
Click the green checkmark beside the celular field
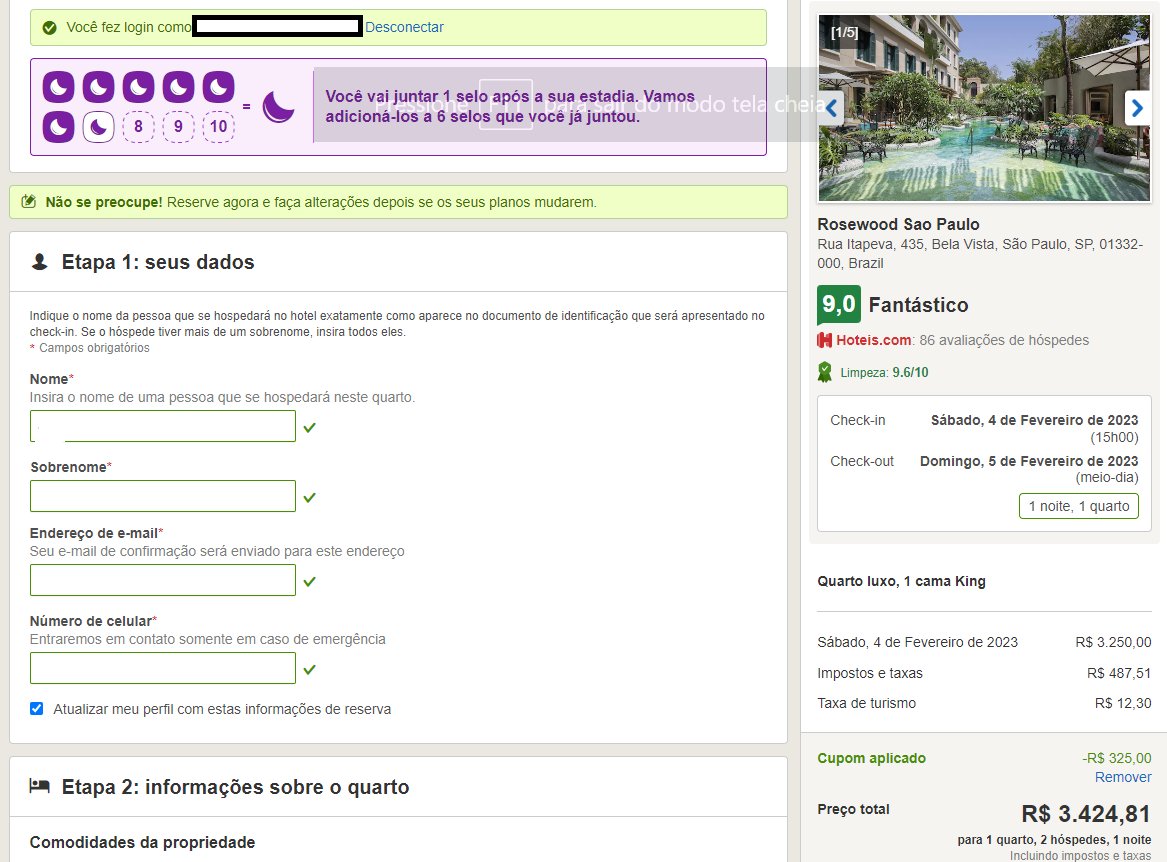[310, 669]
